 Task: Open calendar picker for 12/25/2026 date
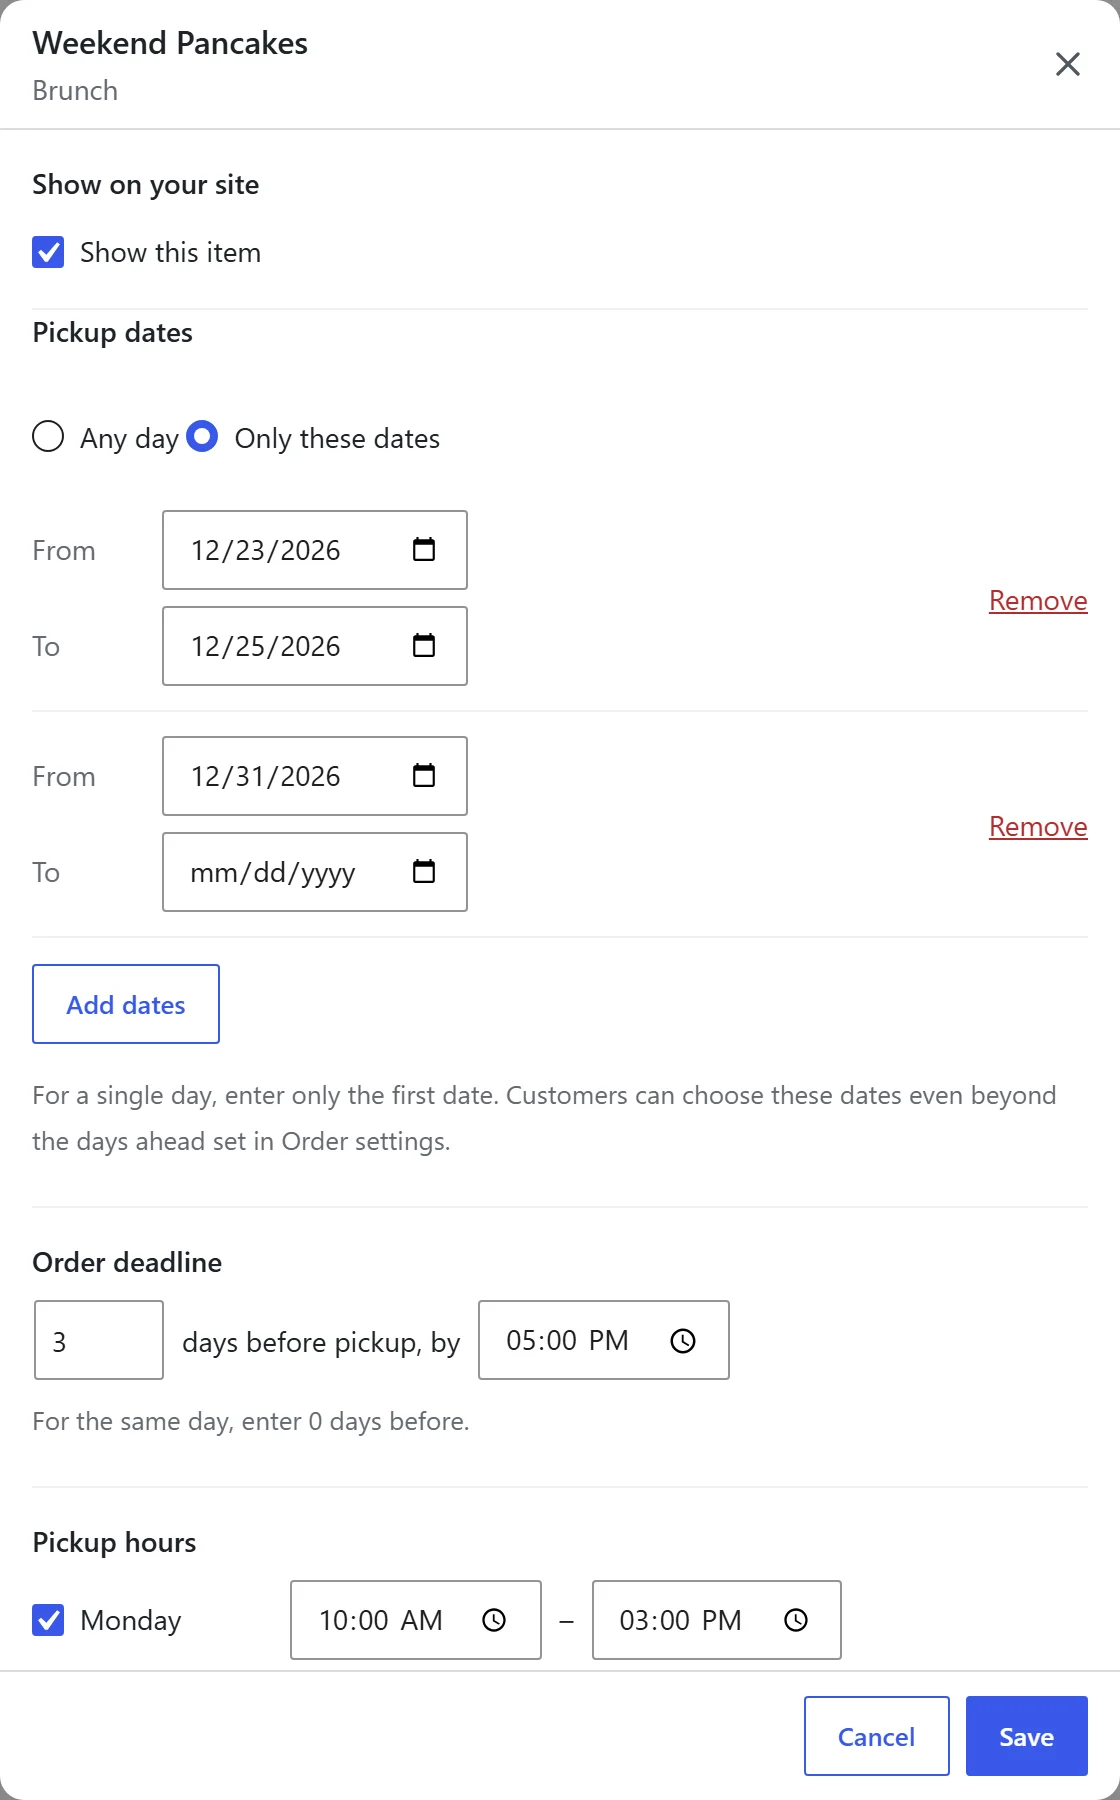[424, 646]
